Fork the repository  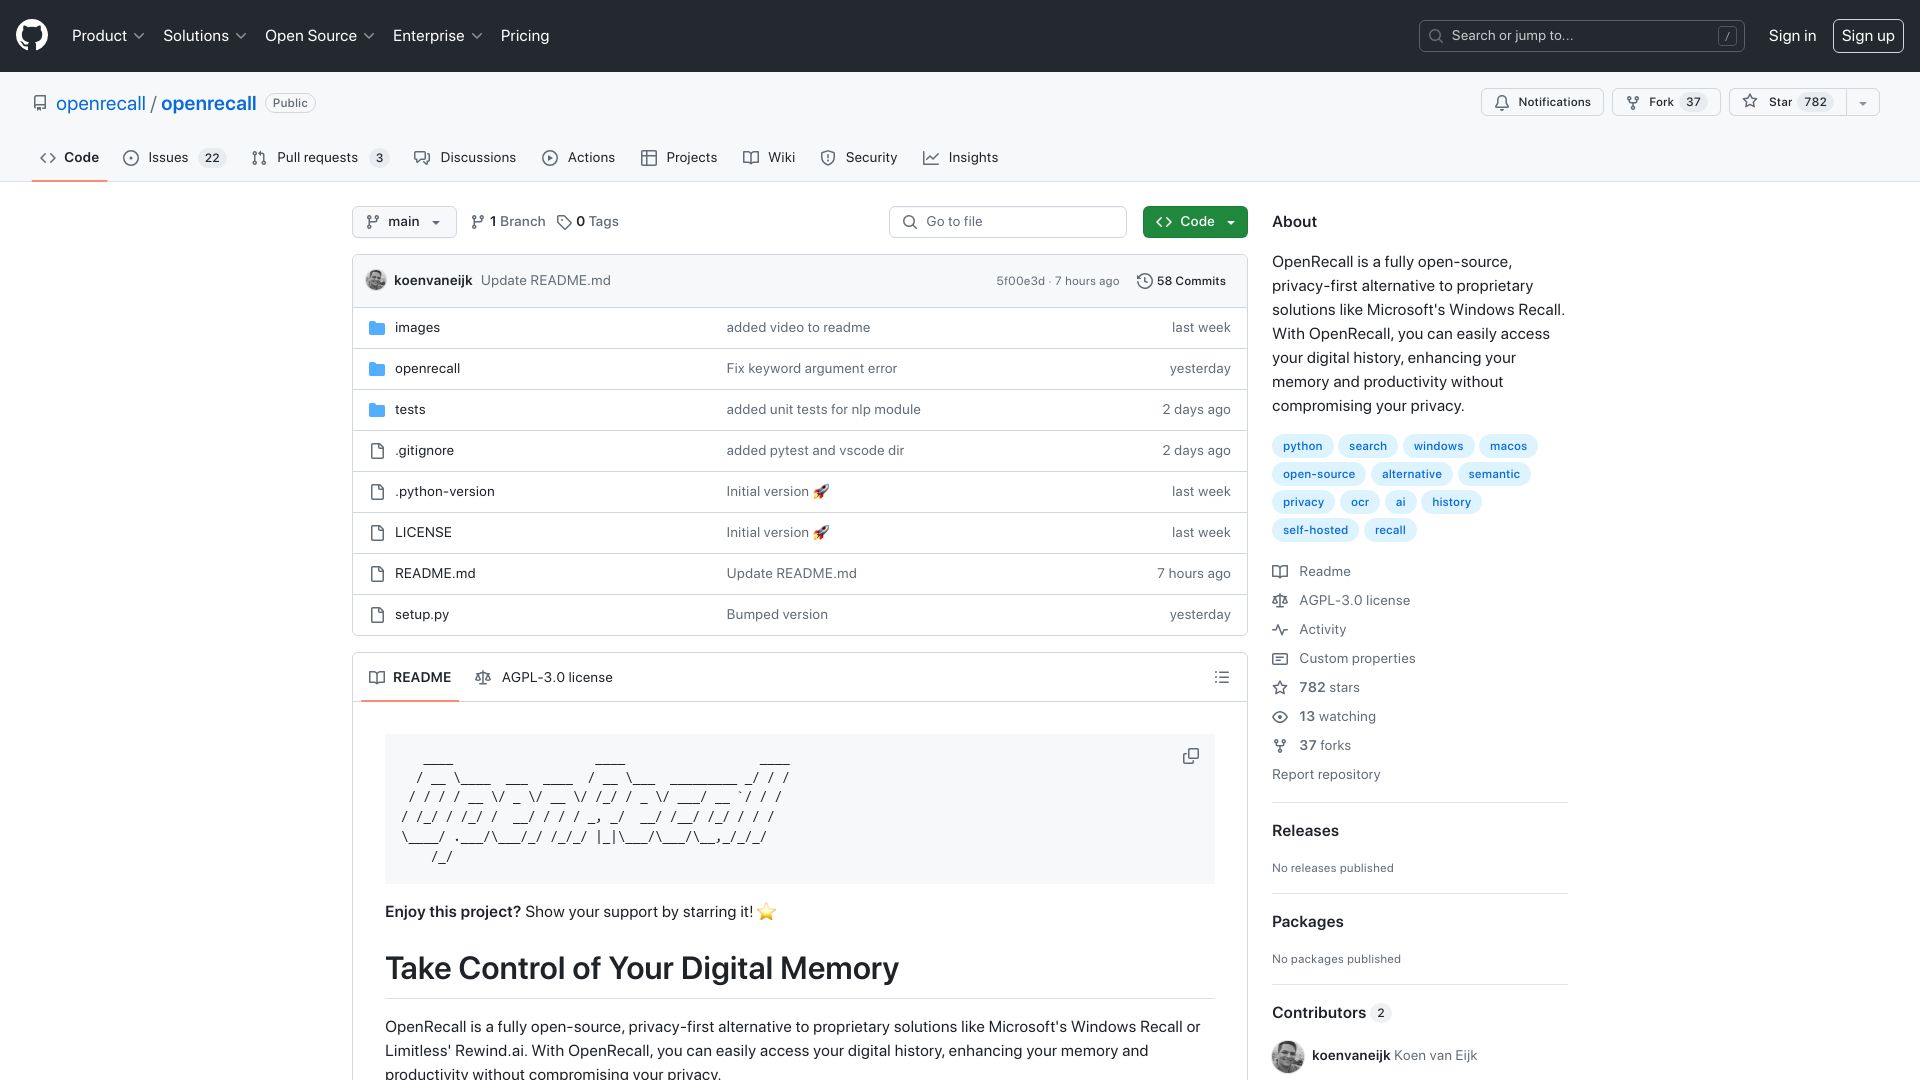[1665, 102]
